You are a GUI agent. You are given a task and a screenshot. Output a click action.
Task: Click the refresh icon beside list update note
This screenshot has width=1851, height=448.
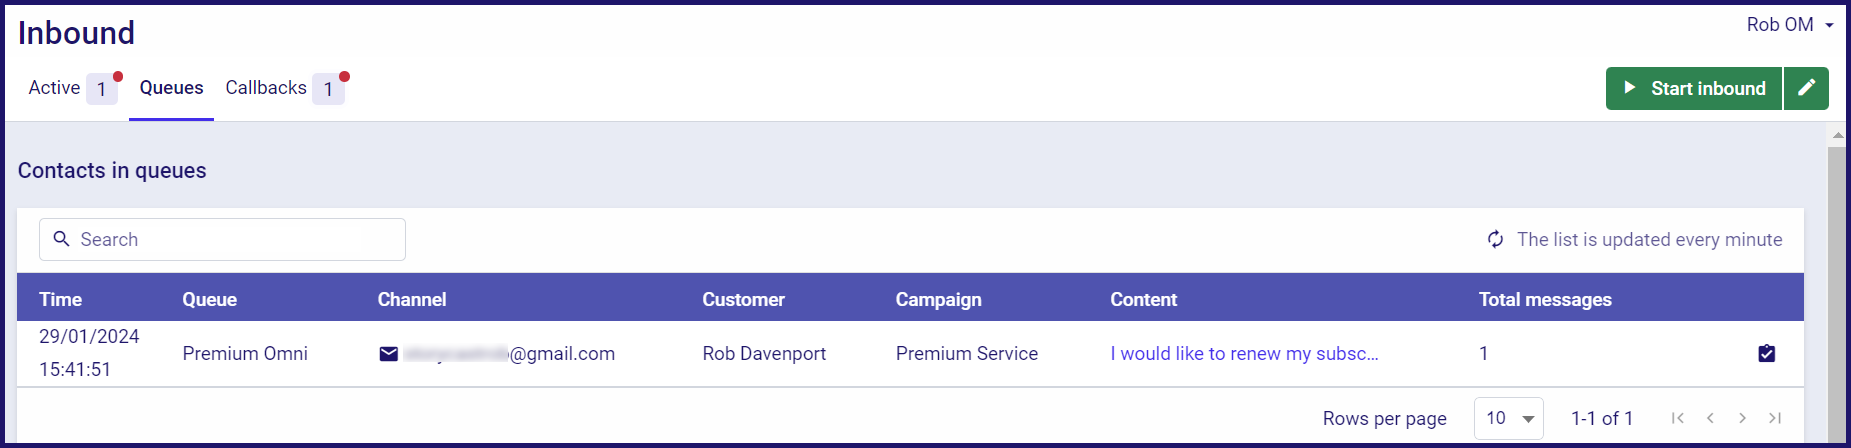pos(1495,239)
